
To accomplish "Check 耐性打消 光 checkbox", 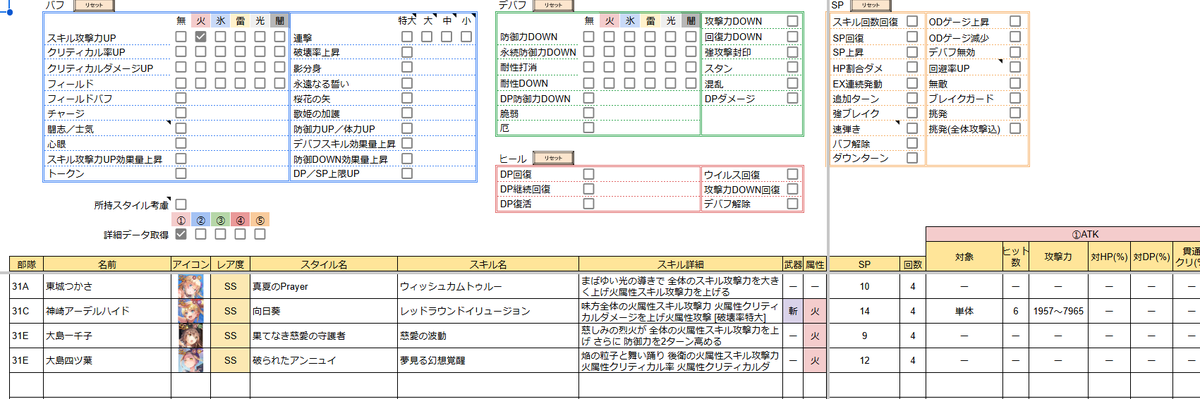I will 670,67.
